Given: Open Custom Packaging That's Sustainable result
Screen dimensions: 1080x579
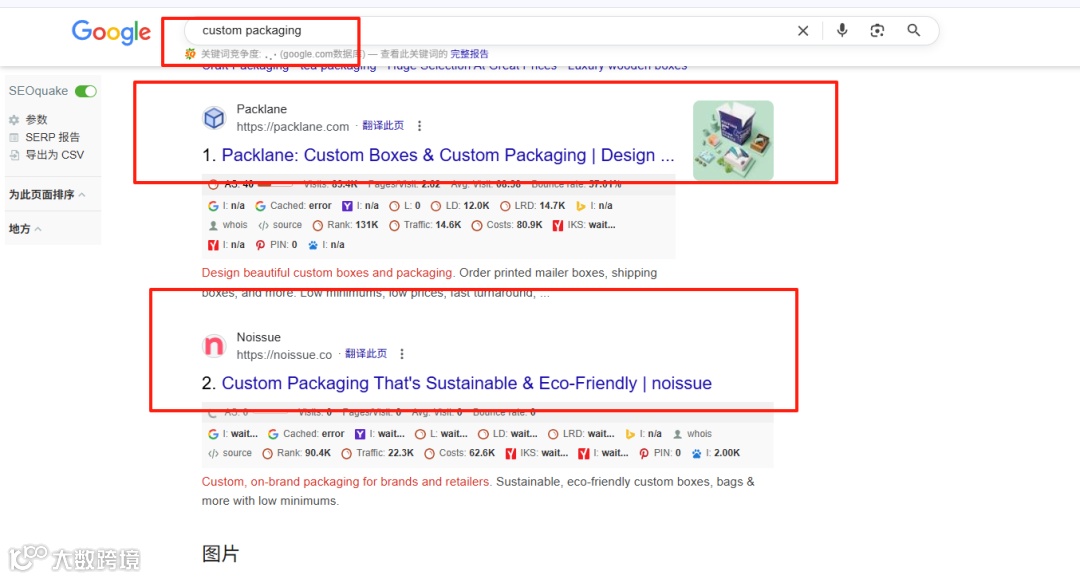Looking at the screenshot, I should point(466,383).
